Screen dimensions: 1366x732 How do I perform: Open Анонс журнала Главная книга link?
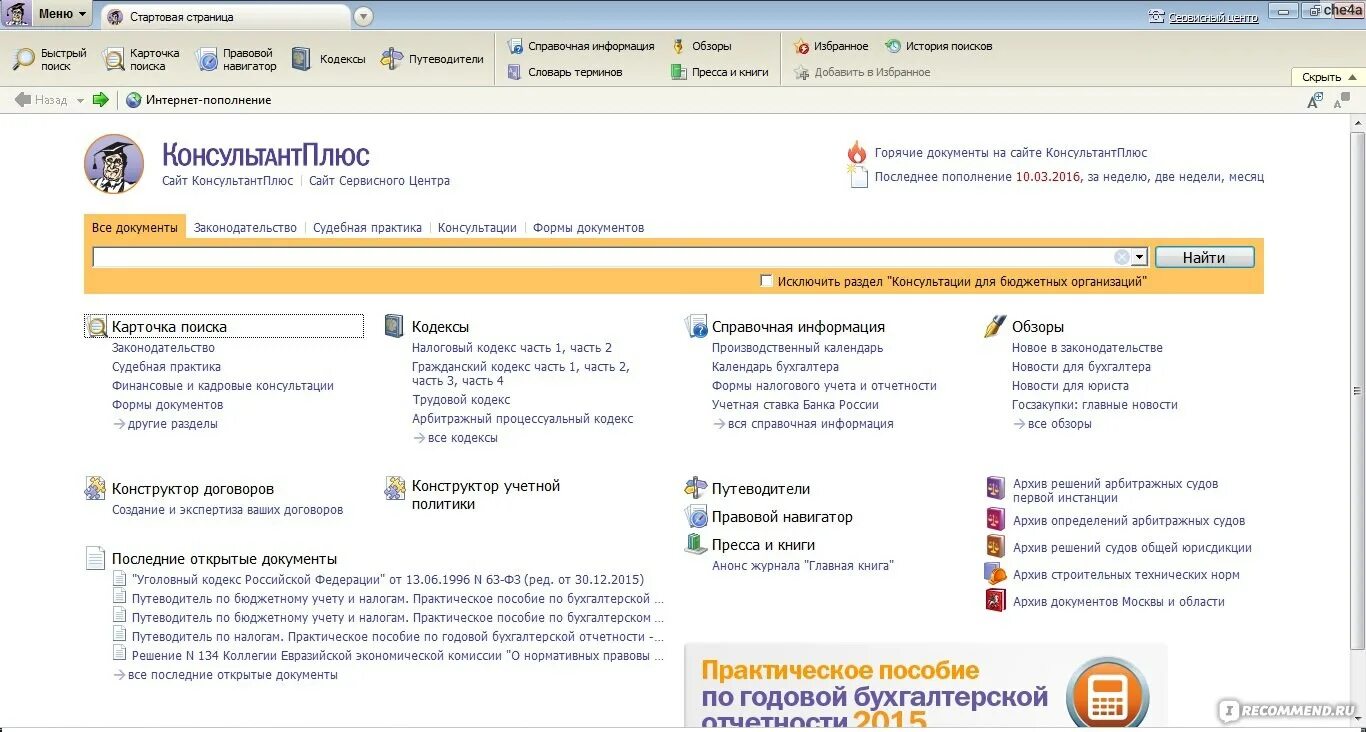coord(802,566)
